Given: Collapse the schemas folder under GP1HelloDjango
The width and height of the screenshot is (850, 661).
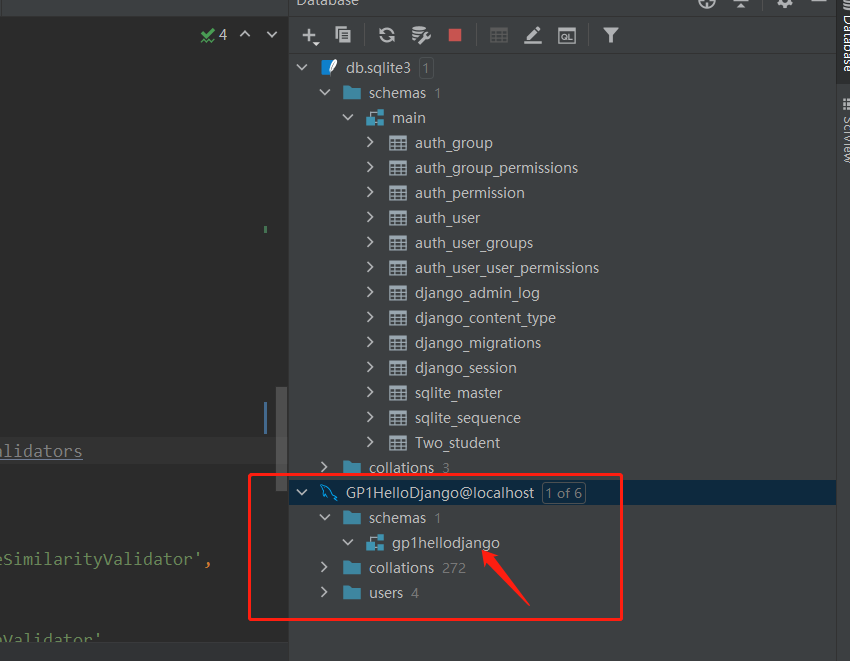Looking at the screenshot, I should [325, 517].
